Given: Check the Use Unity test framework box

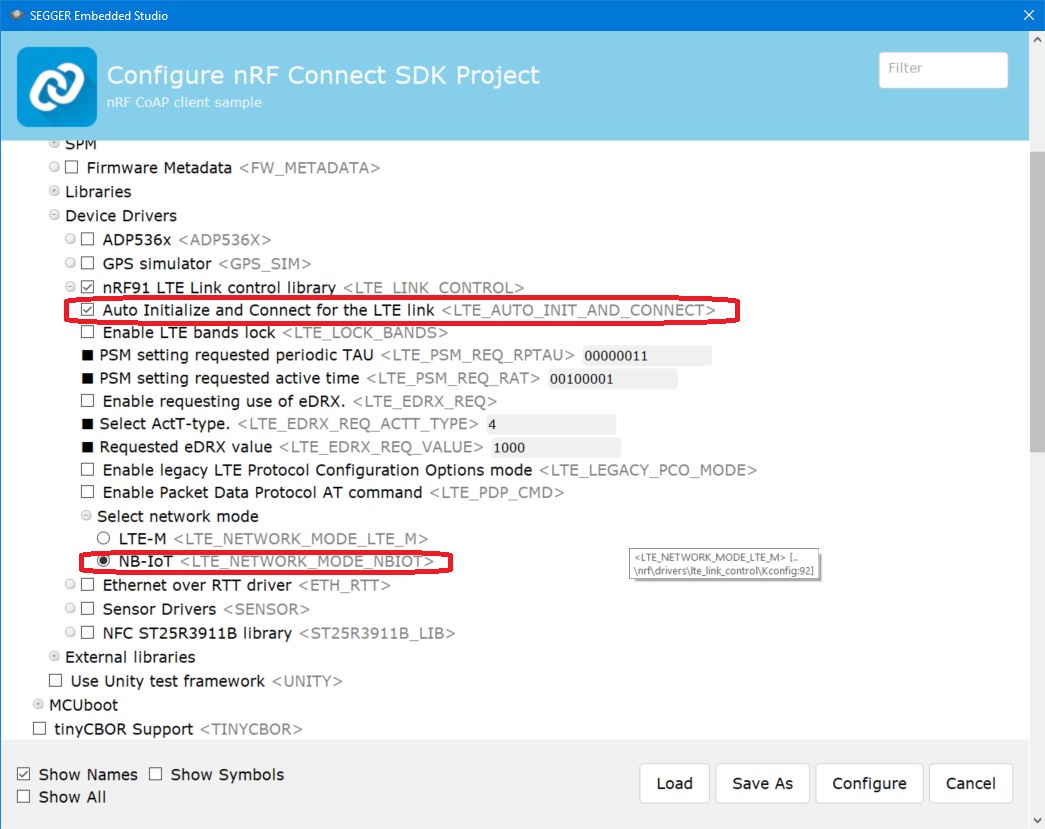Looking at the screenshot, I should coord(56,682).
